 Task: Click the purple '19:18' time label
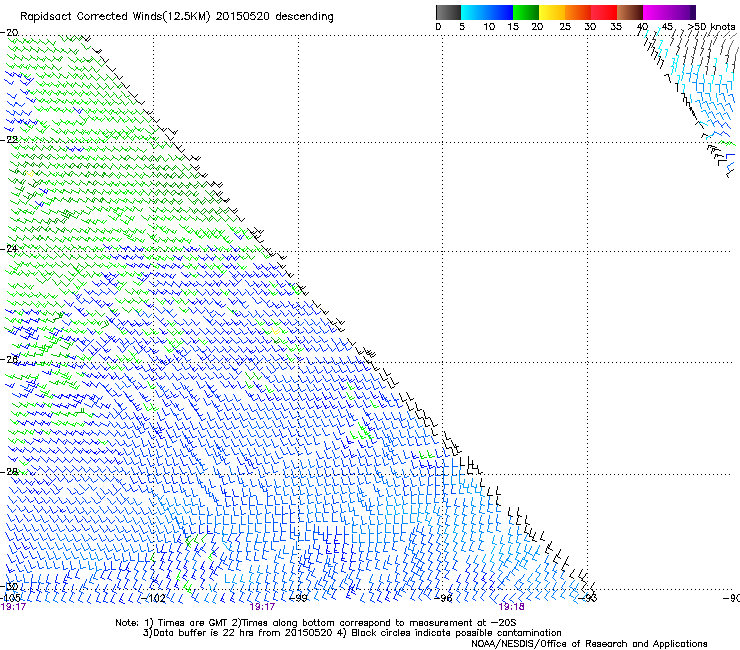click(x=512, y=607)
